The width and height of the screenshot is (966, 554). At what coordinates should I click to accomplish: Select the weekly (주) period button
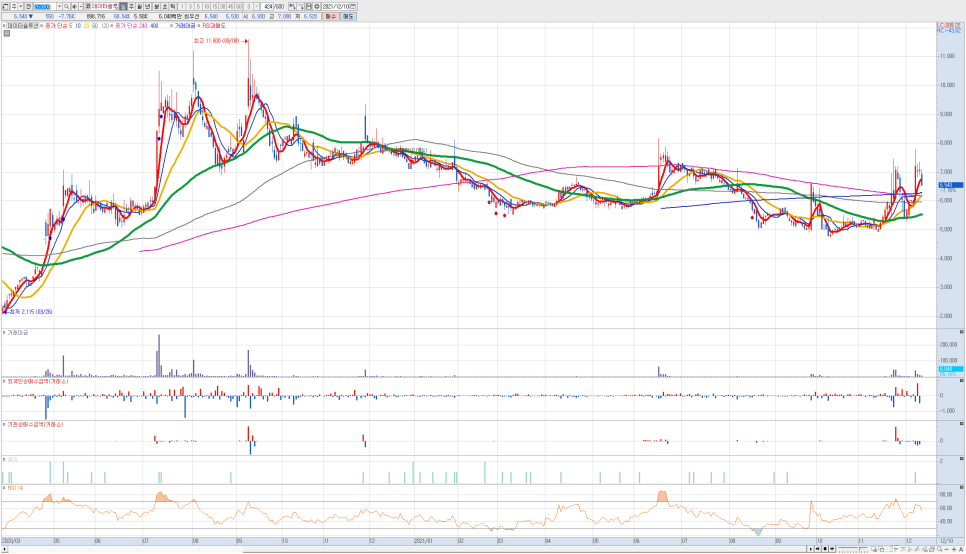pyautogui.click(x=131, y=6)
